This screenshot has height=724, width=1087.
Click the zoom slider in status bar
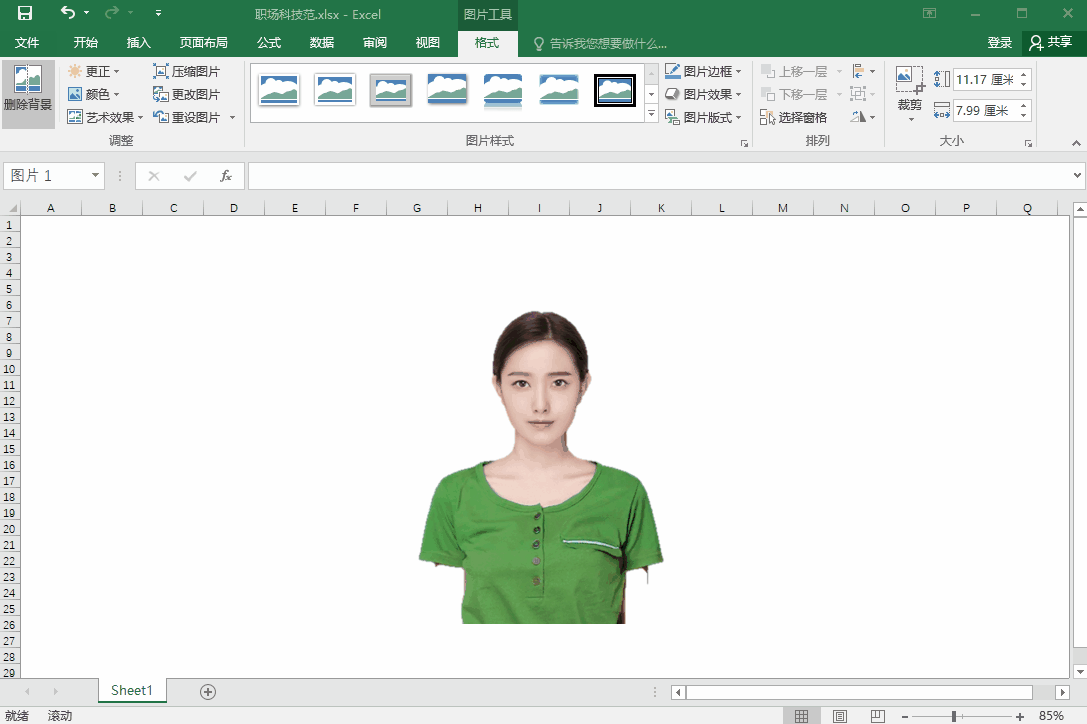(x=955, y=716)
